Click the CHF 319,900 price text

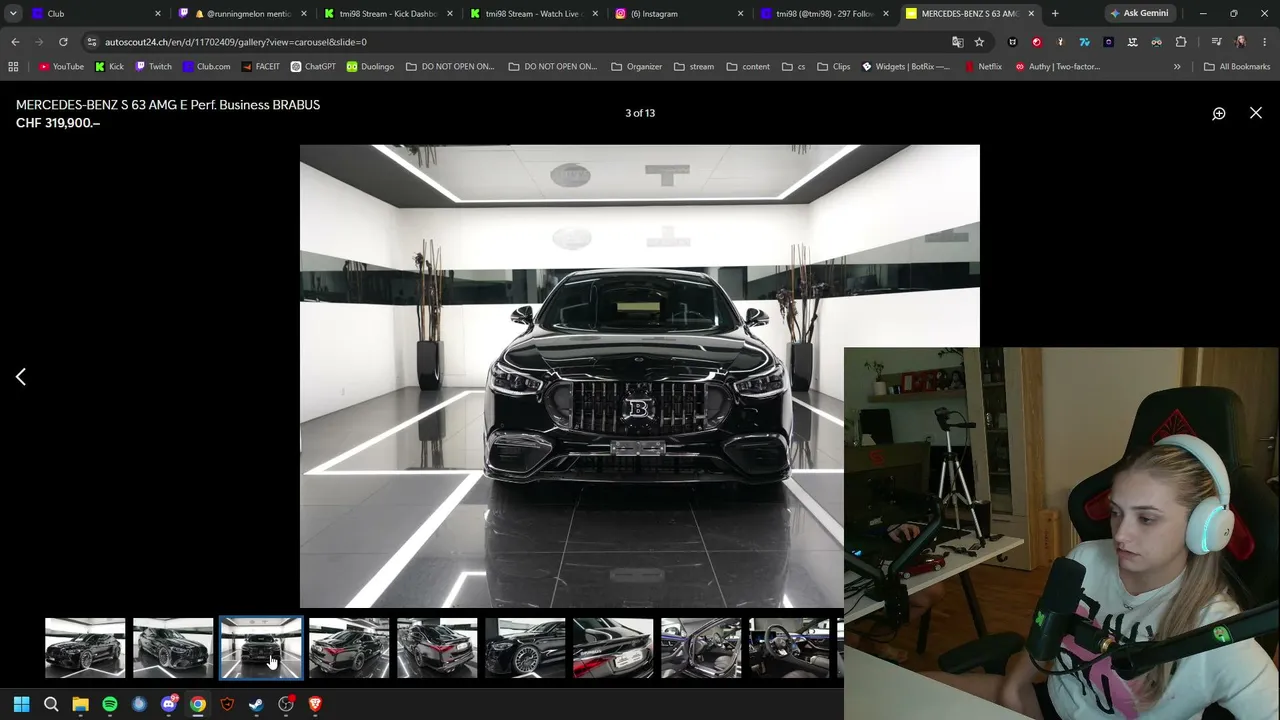click(x=58, y=123)
